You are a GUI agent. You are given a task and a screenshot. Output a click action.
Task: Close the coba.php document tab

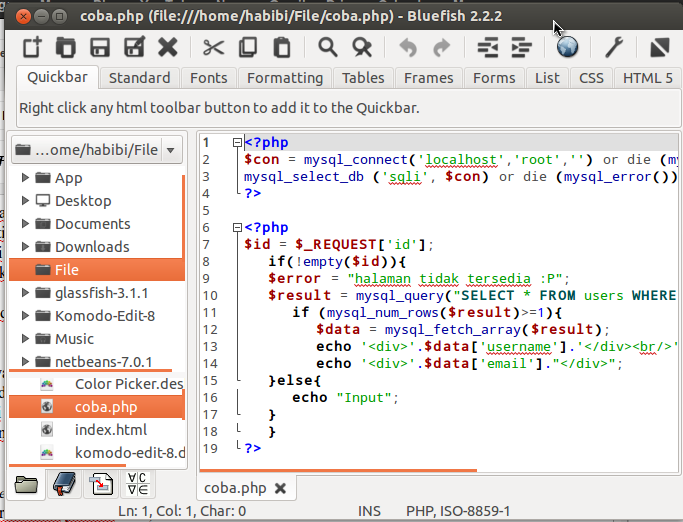[281, 488]
